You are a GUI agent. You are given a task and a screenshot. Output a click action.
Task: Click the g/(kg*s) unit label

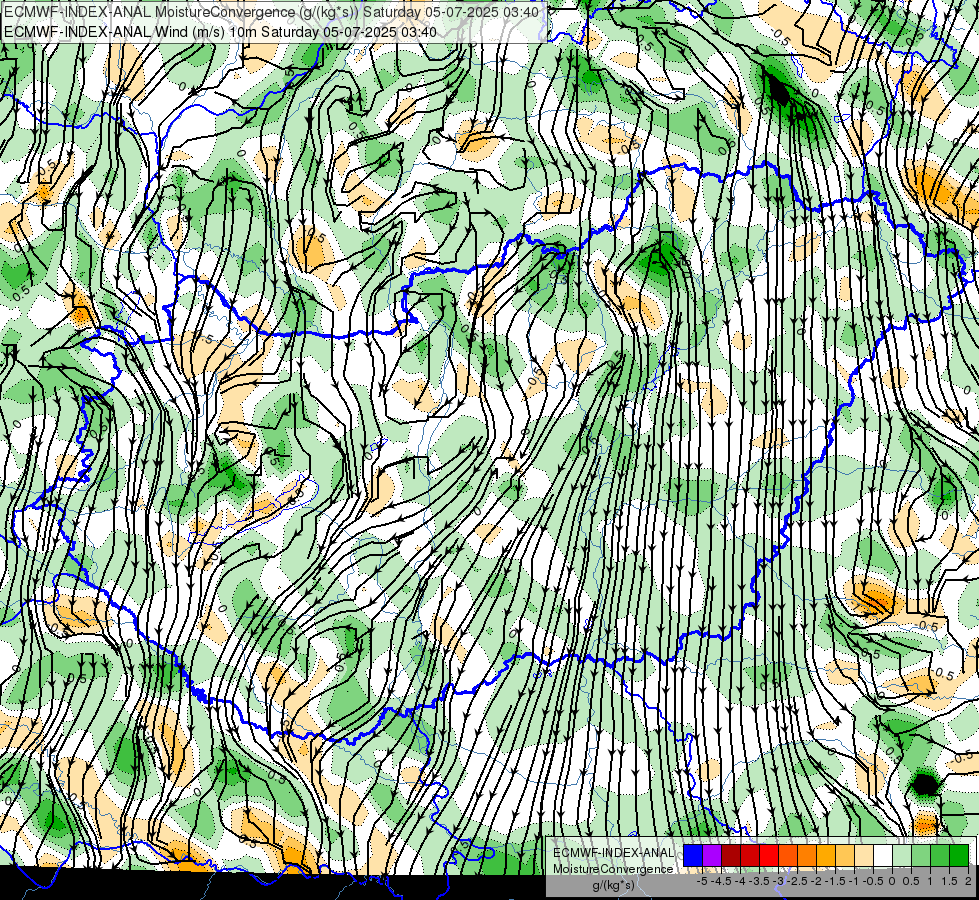[x=613, y=886]
